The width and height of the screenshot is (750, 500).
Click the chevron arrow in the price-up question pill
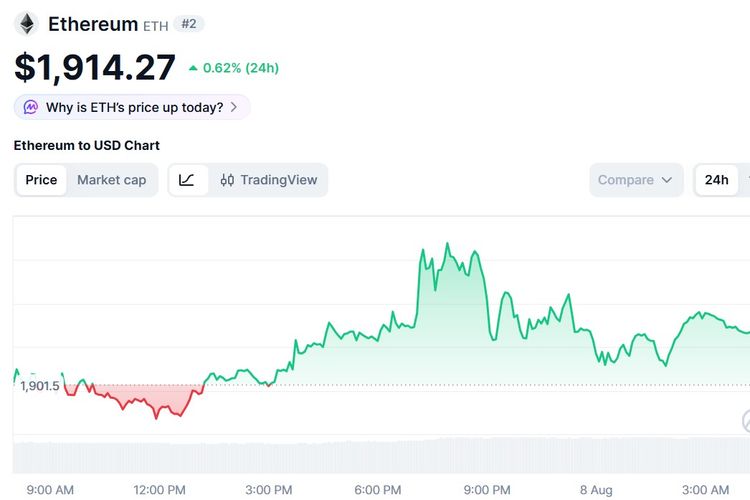point(233,107)
